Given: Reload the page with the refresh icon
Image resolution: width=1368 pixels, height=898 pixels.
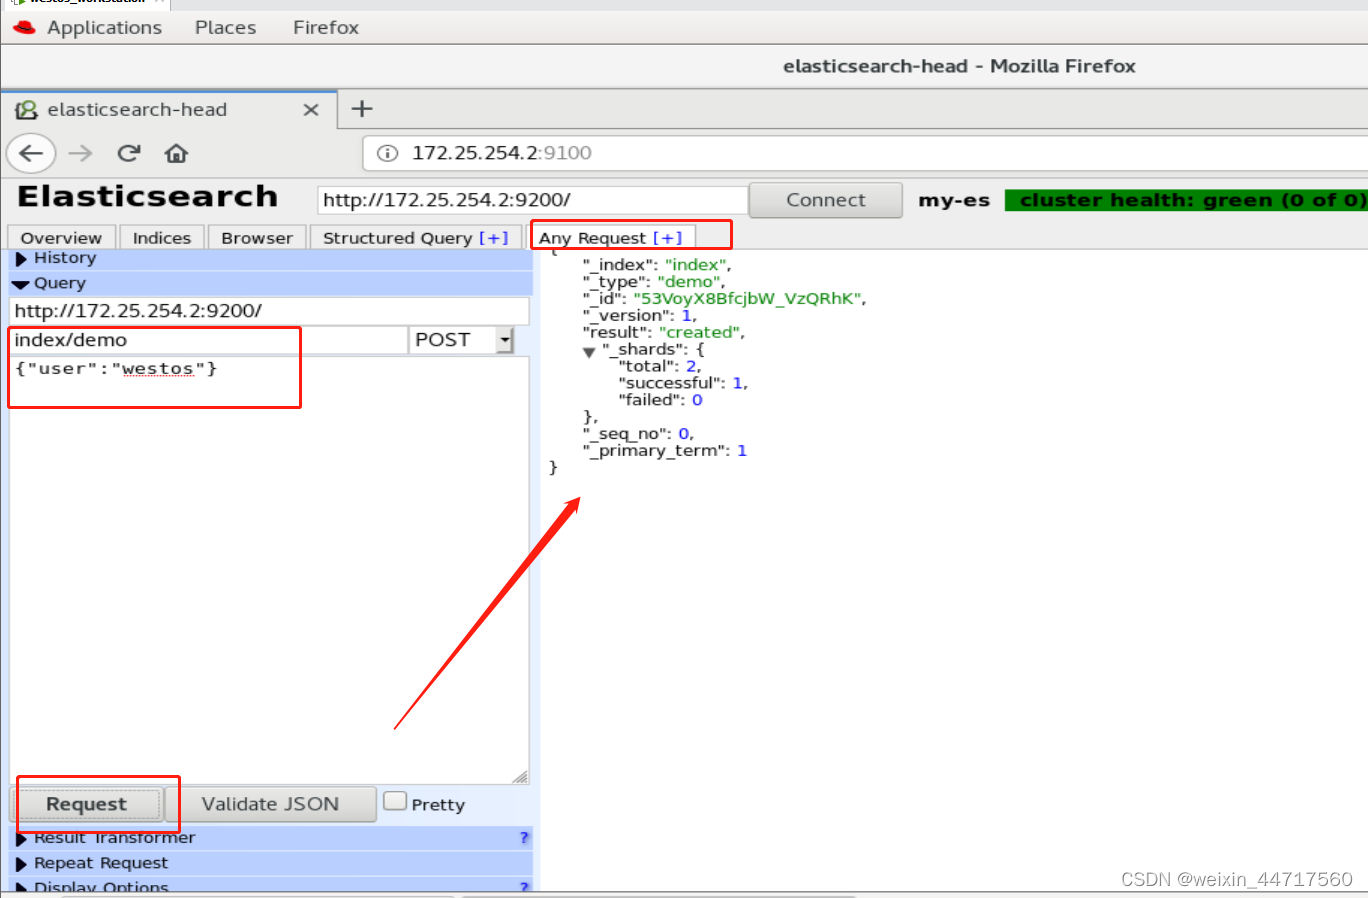Looking at the screenshot, I should pyautogui.click(x=128, y=153).
